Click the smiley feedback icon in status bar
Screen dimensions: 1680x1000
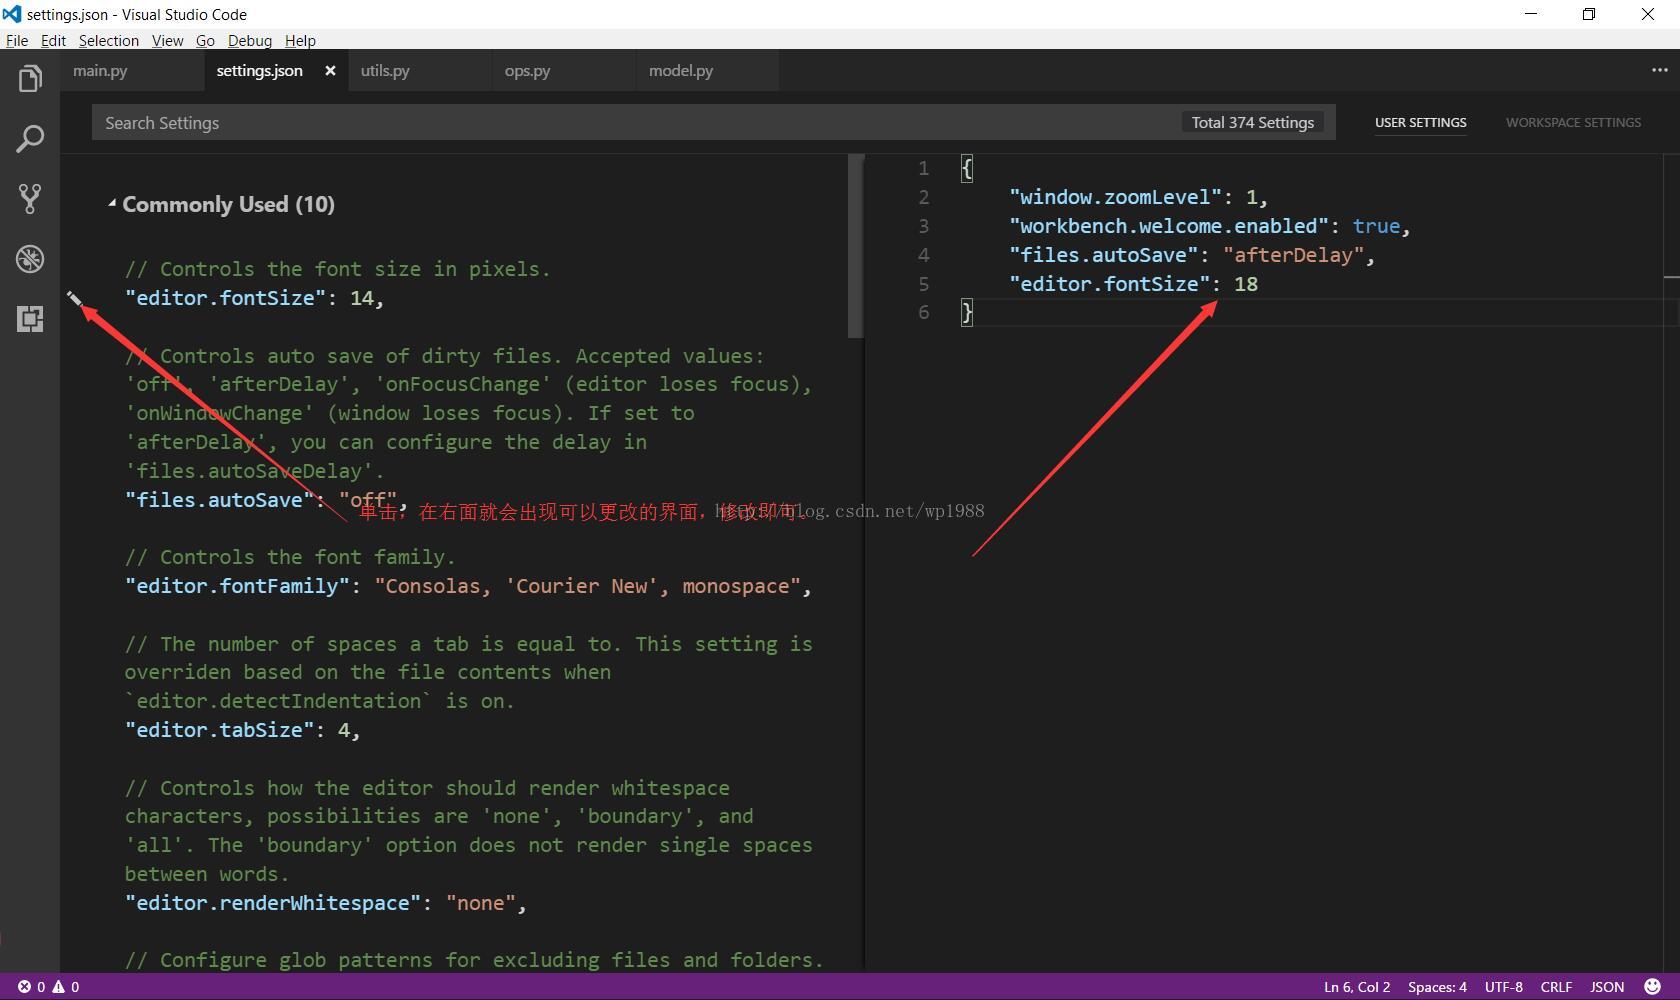pos(1652,987)
